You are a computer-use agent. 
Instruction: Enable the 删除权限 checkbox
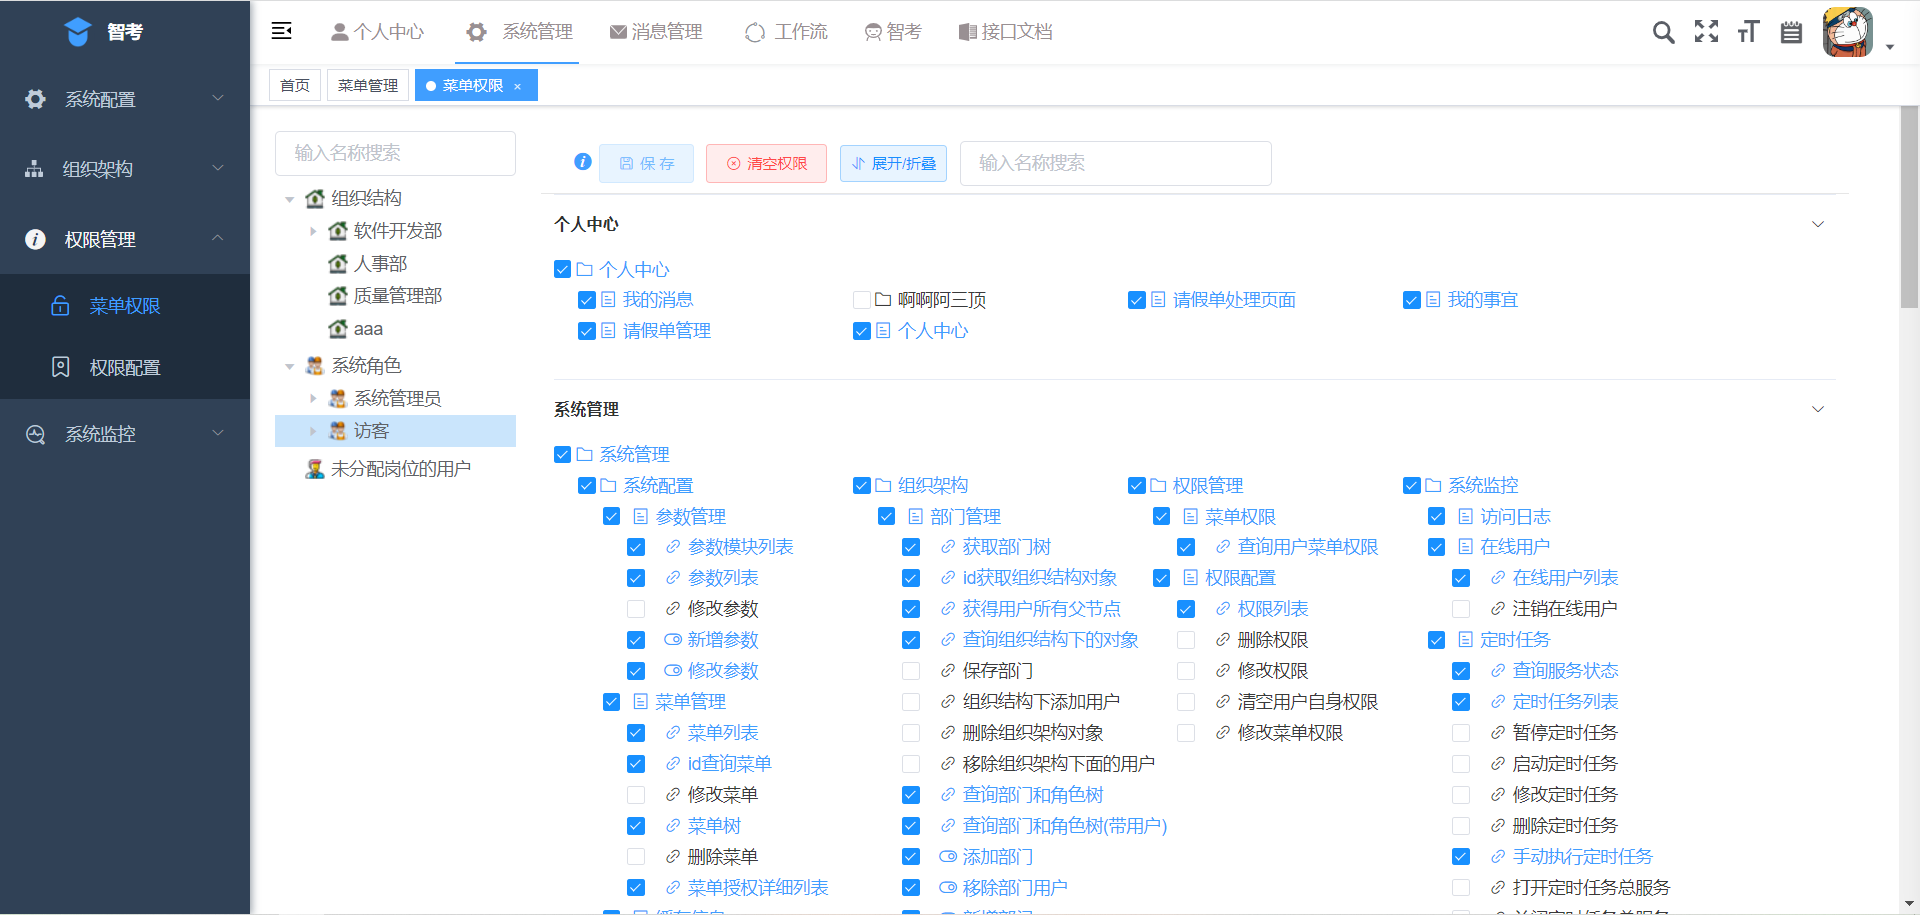coord(1186,640)
